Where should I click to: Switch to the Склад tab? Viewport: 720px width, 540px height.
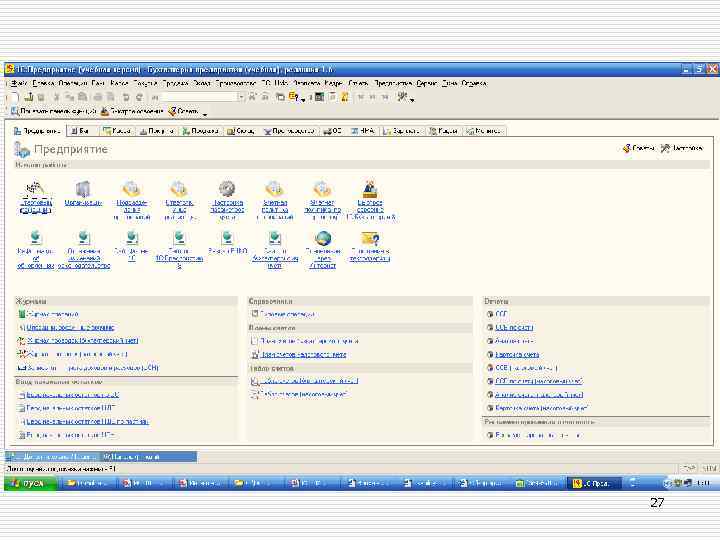click(241, 131)
